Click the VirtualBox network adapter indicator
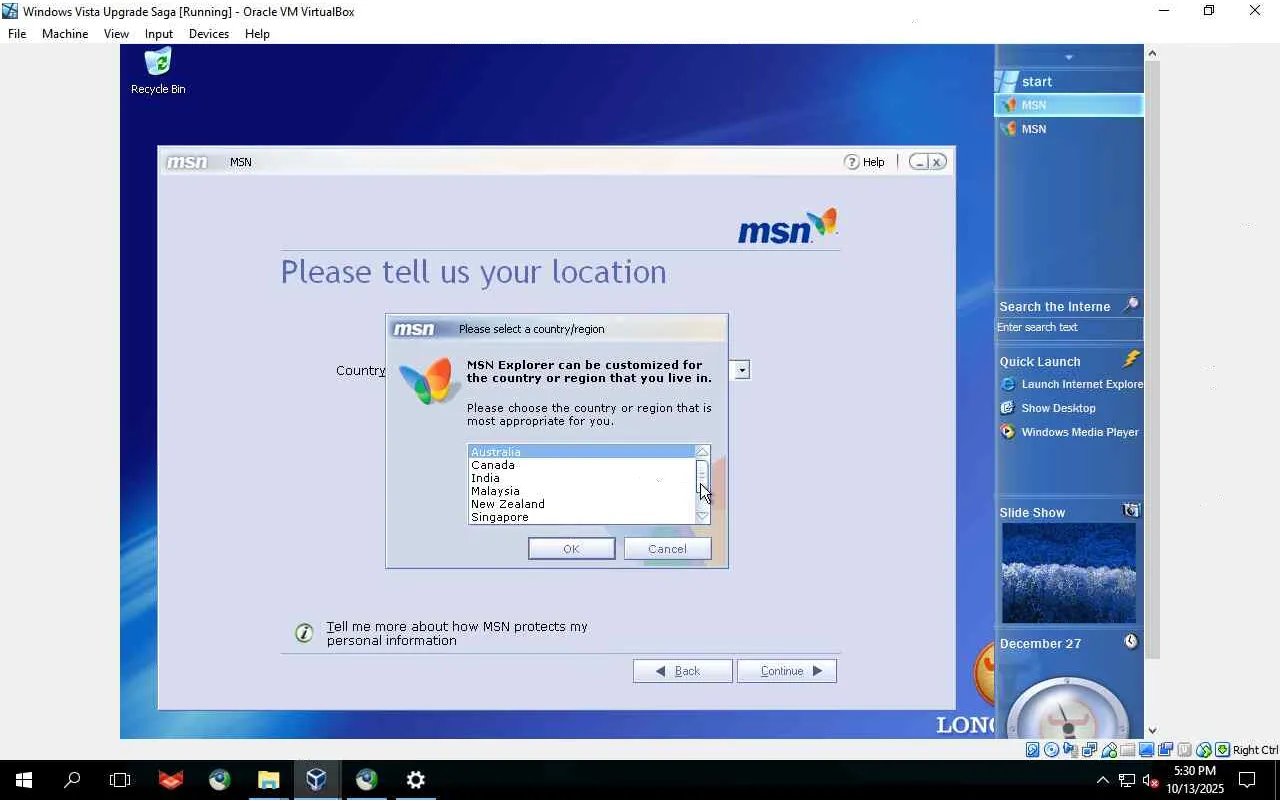The width and height of the screenshot is (1280, 800). pyautogui.click(x=1090, y=750)
